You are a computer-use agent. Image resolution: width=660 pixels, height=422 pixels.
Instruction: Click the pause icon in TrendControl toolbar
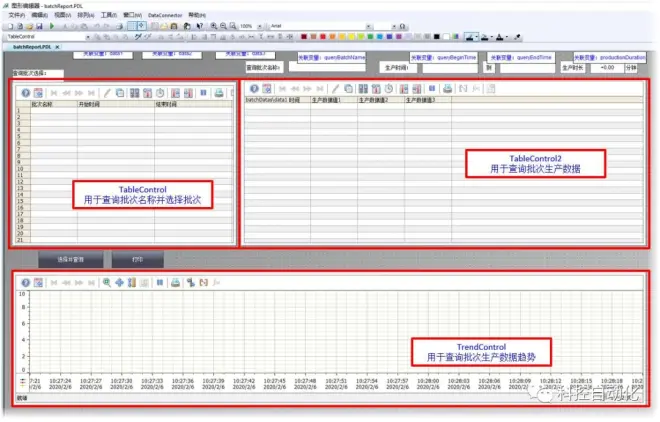click(160, 283)
